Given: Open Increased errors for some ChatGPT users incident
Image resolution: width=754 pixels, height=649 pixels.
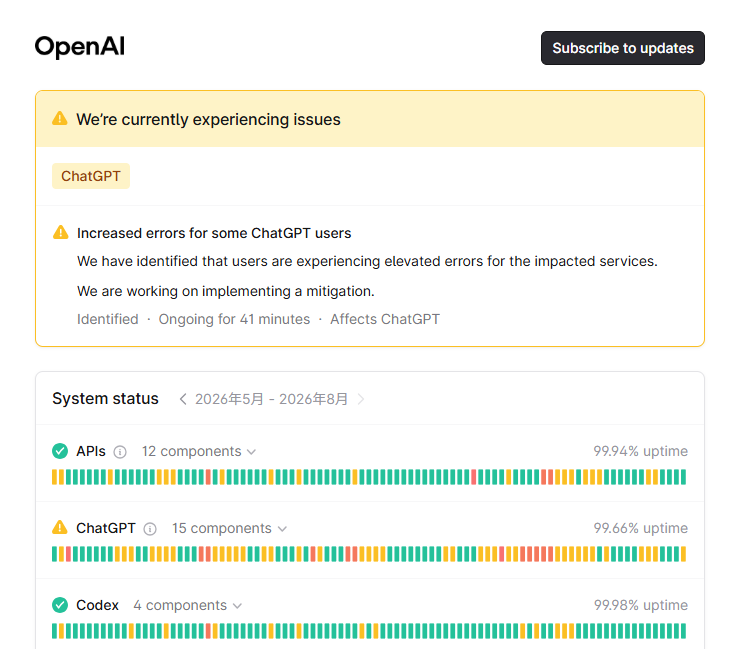Looking at the screenshot, I should click(214, 233).
